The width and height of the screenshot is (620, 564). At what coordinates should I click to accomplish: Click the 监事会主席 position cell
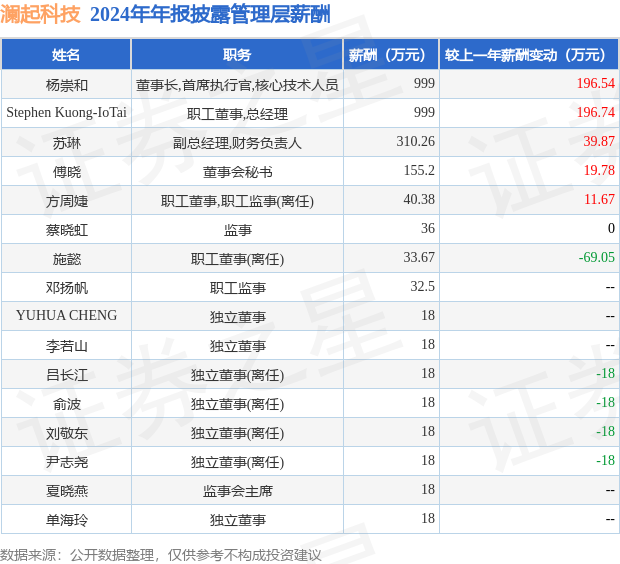tap(237, 491)
